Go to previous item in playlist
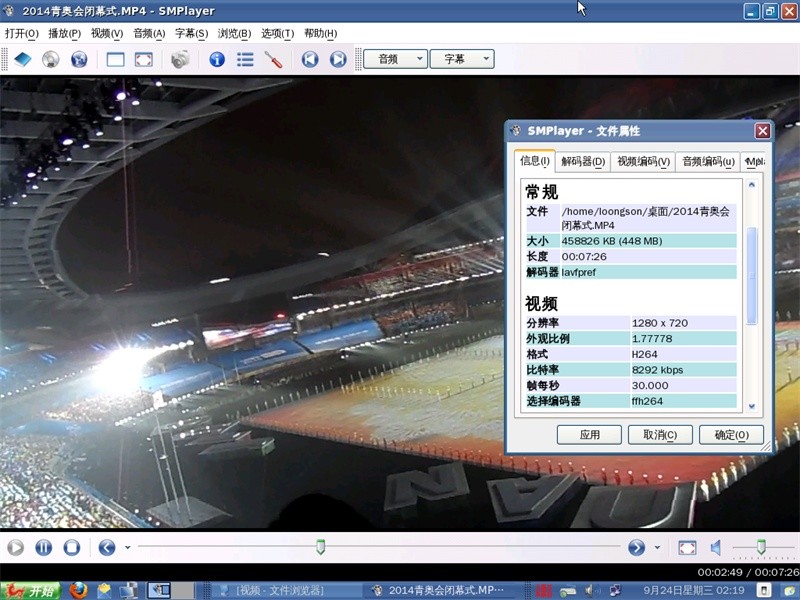The image size is (800, 600). point(310,59)
